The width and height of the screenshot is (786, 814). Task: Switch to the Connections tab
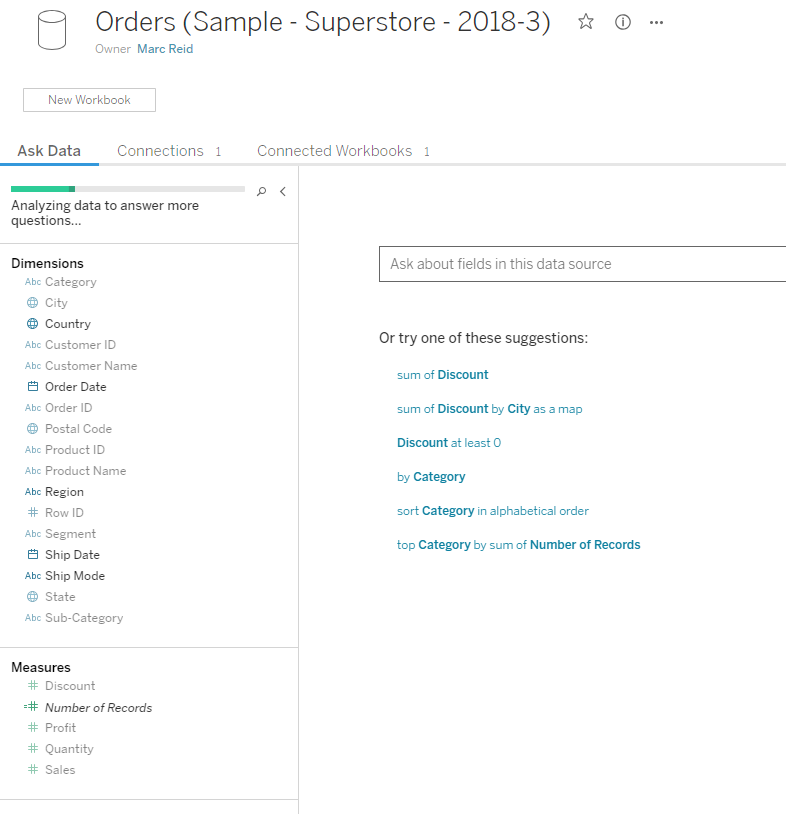click(x=160, y=151)
